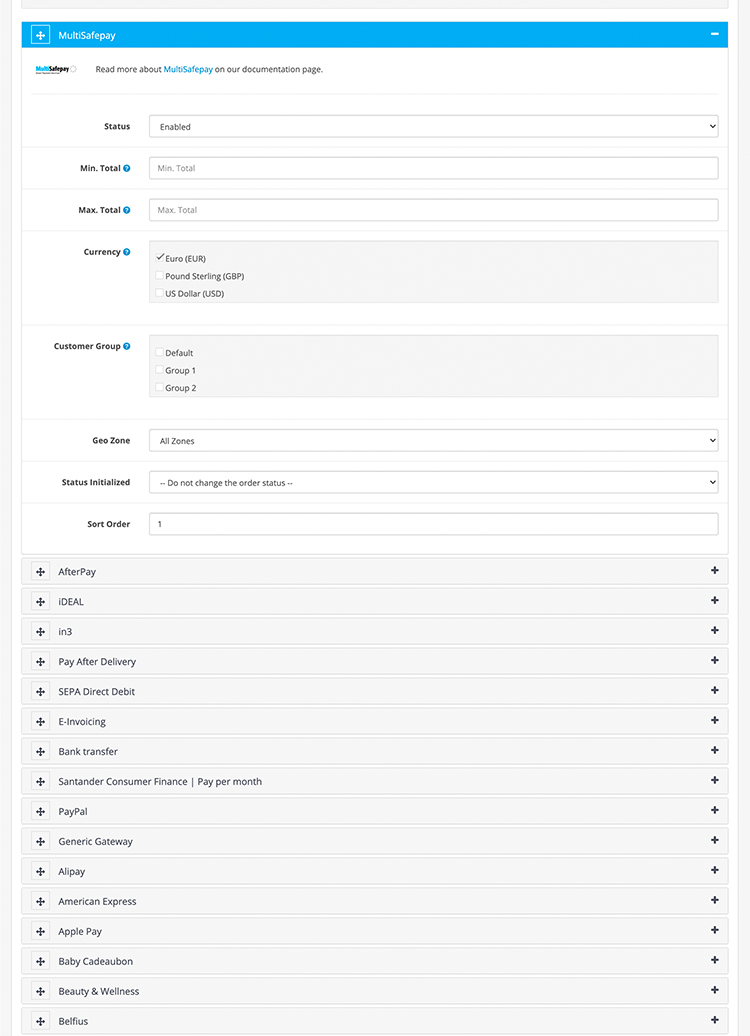Check the Group 2 customer group checkbox
The width and height of the screenshot is (750, 1036).
pos(160,387)
